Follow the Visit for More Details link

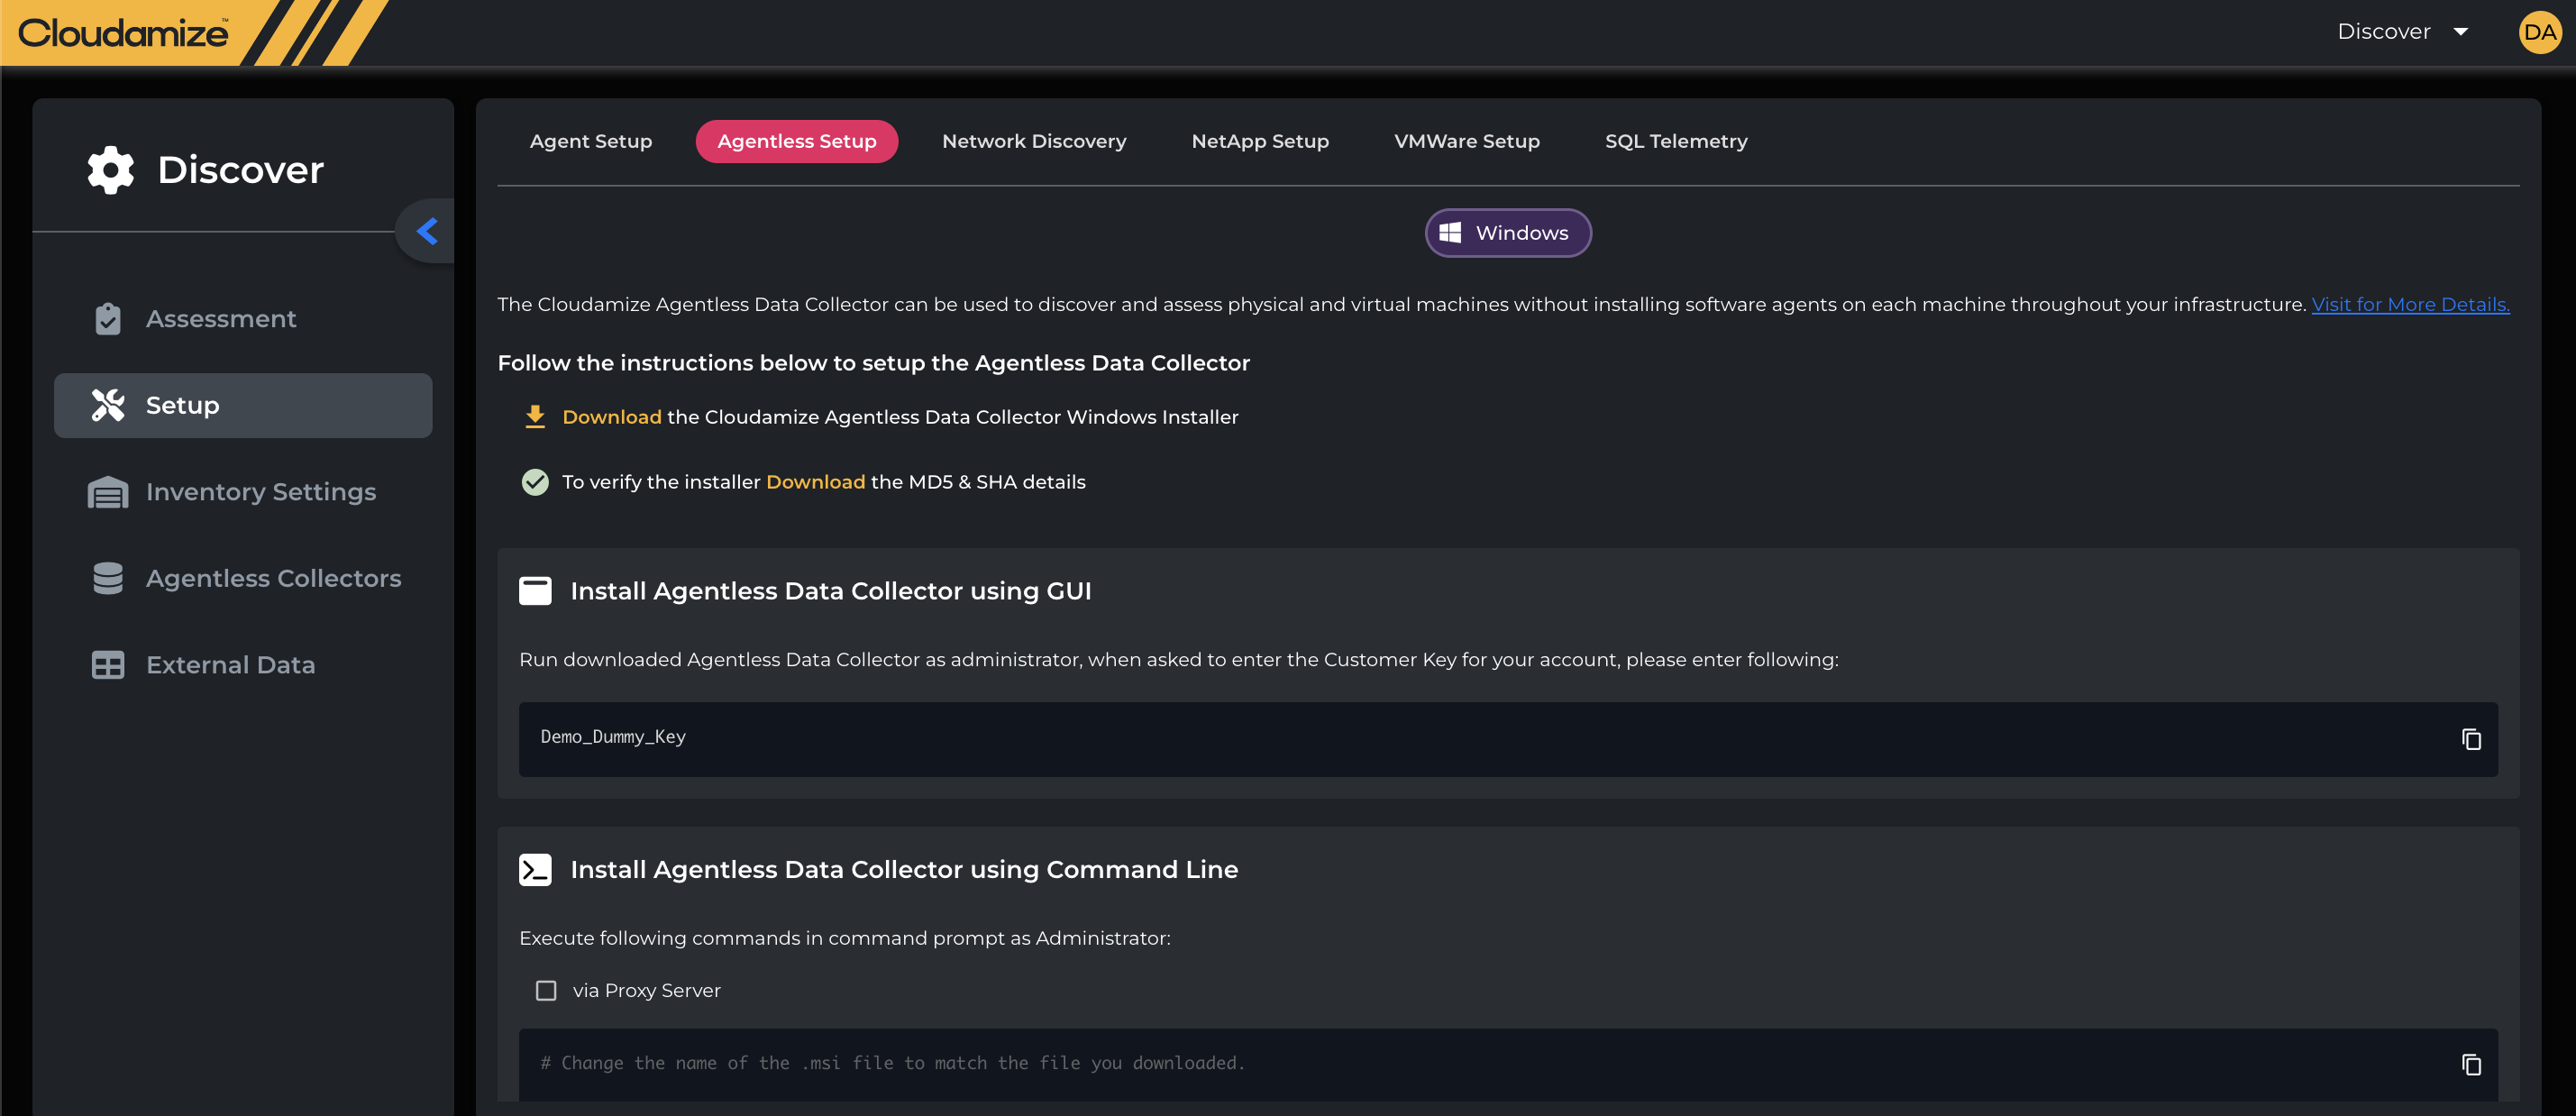point(2409,304)
